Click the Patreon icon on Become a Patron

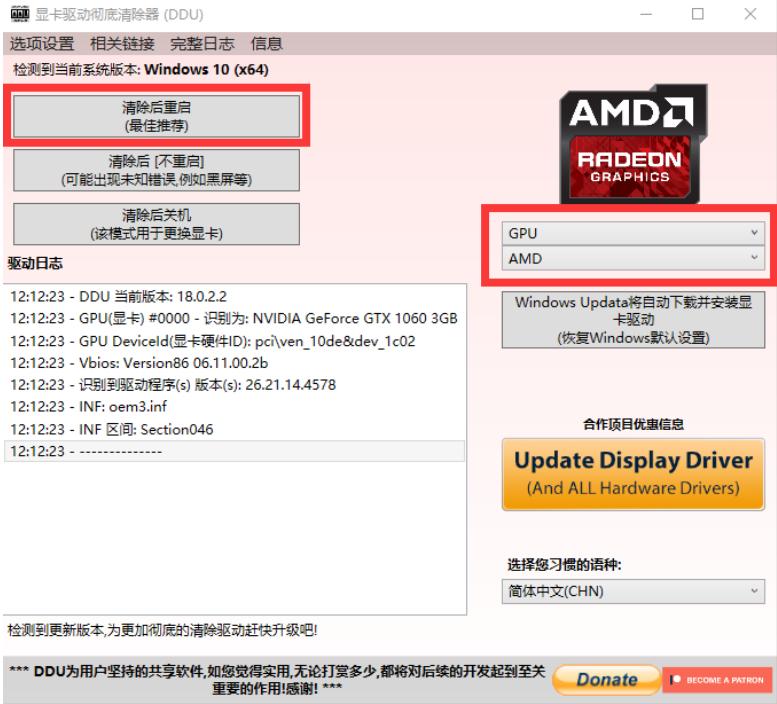tap(676, 680)
